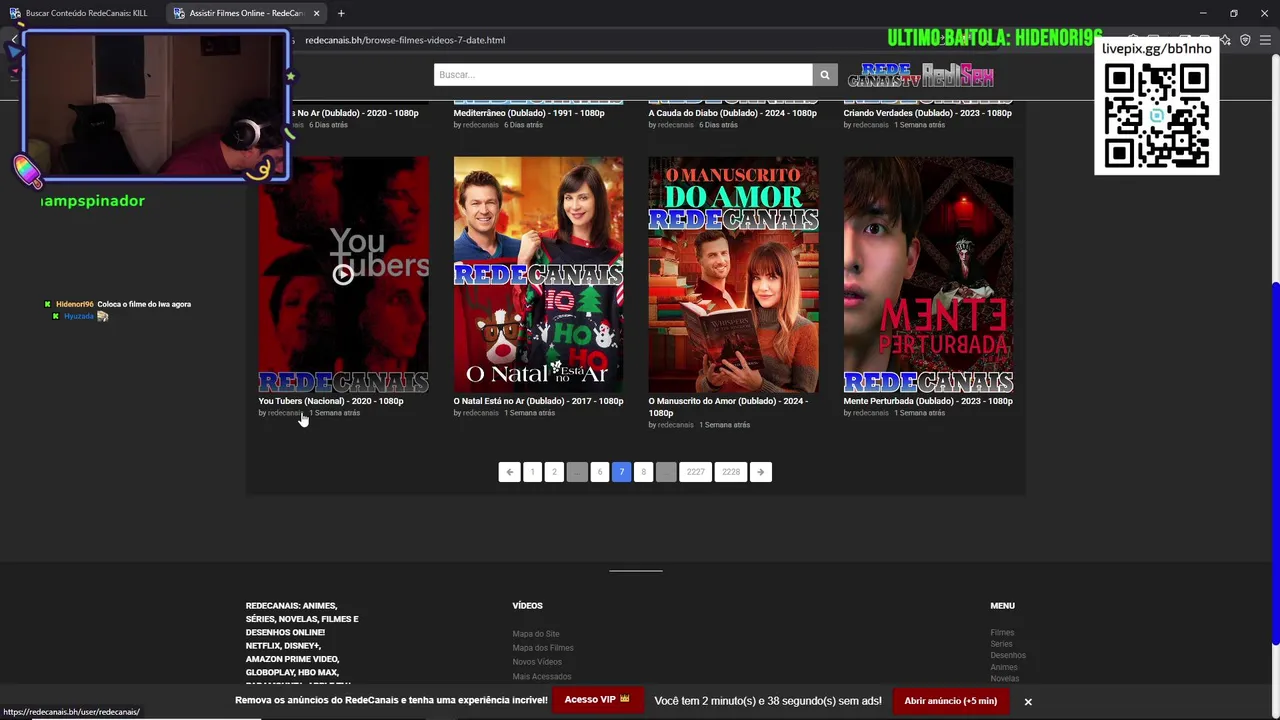Click redecanais author under Mente Perturbada

(x=870, y=413)
